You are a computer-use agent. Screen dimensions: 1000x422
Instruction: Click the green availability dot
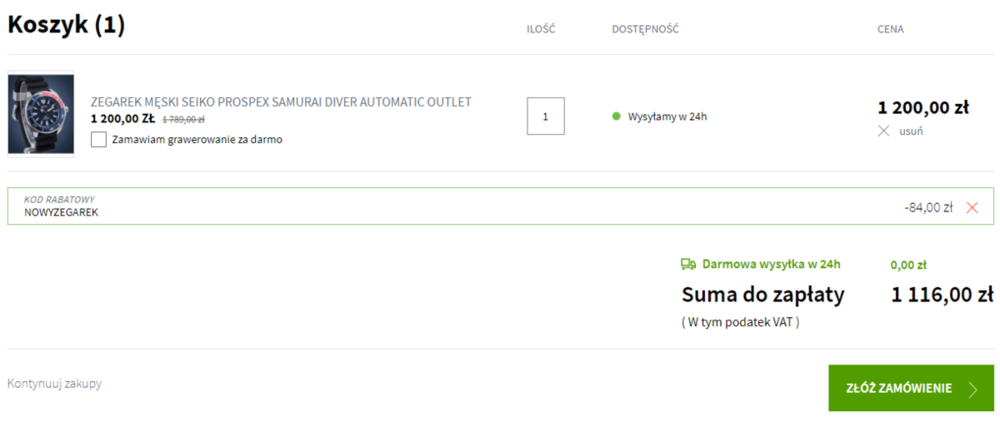pyautogui.click(x=617, y=116)
